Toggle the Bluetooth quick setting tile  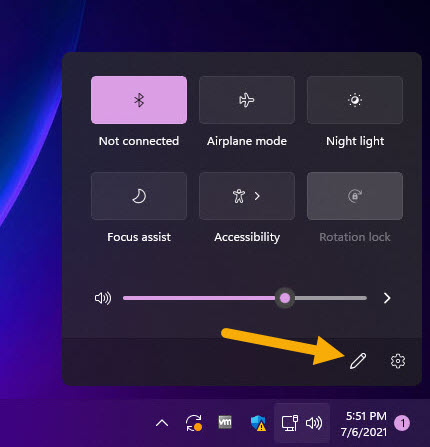139,100
